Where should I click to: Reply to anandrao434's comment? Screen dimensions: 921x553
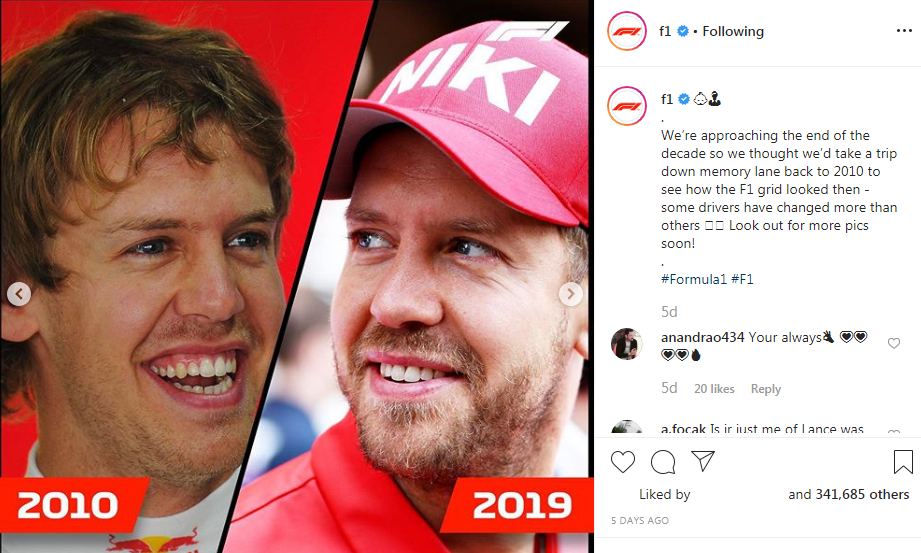[766, 389]
